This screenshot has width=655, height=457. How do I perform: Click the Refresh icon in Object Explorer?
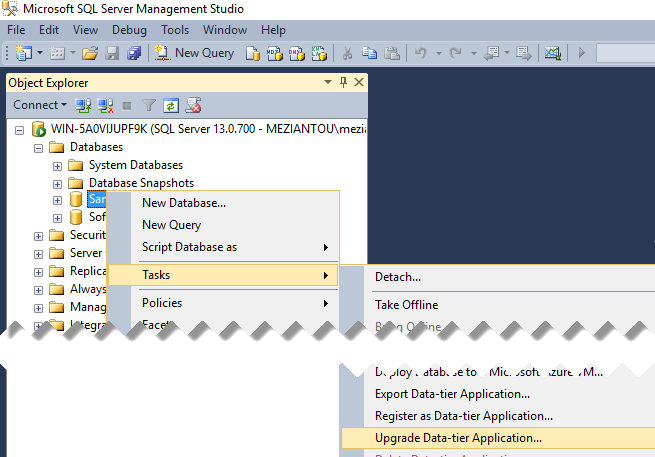click(x=171, y=105)
